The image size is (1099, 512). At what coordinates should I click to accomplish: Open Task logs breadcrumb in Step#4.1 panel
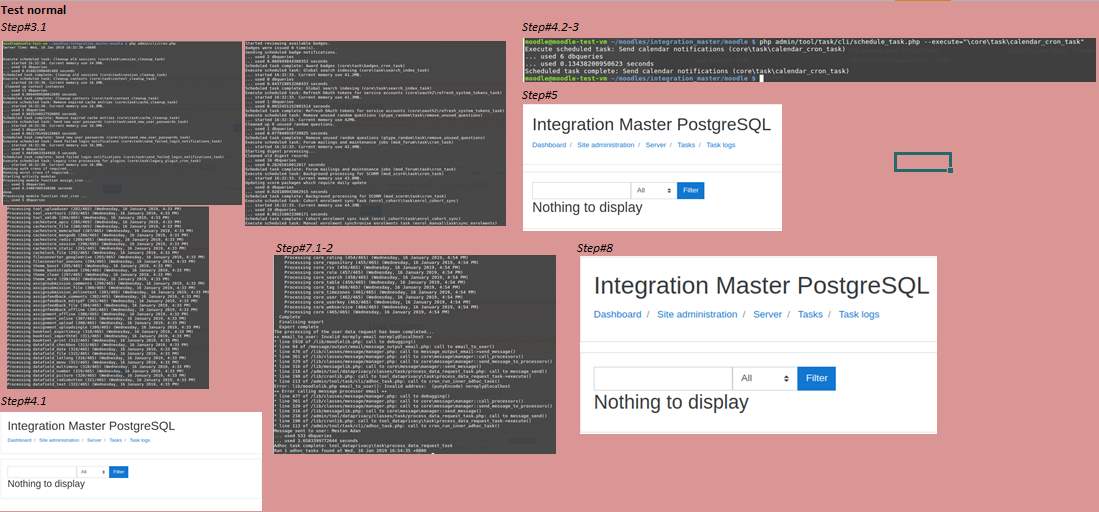tap(139, 440)
